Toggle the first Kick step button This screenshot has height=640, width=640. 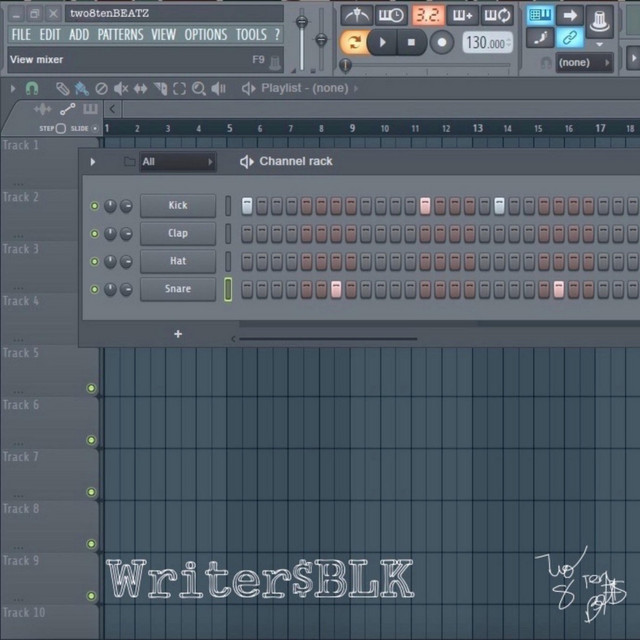(247, 206)
